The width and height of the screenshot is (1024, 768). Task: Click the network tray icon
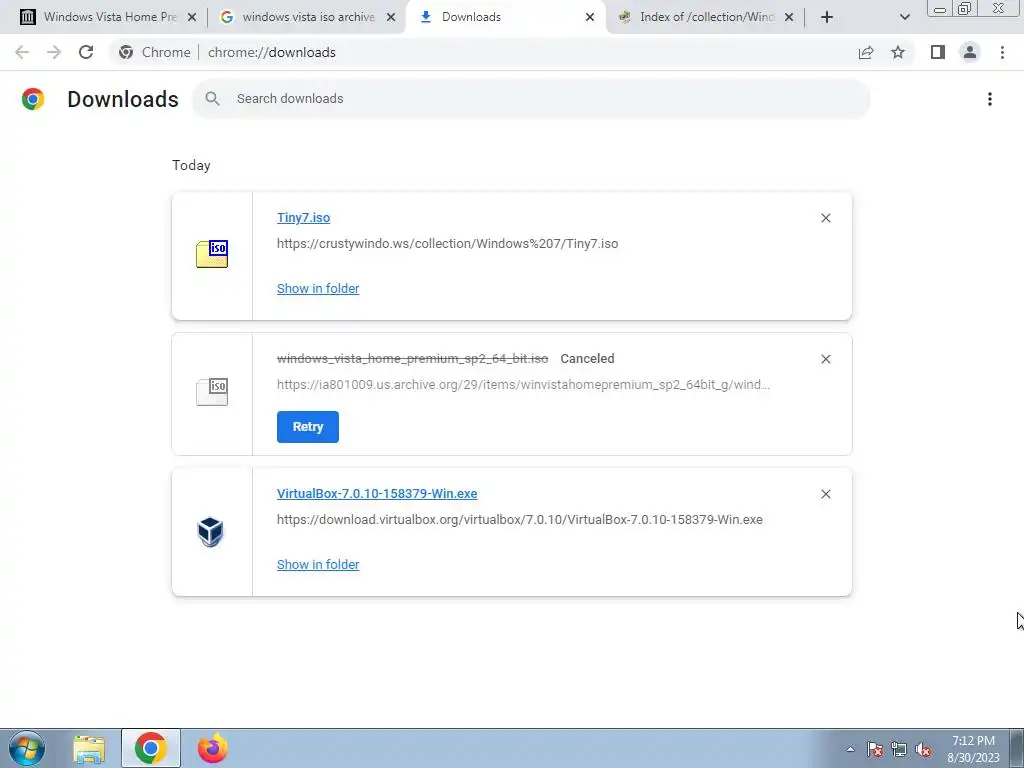899,749
